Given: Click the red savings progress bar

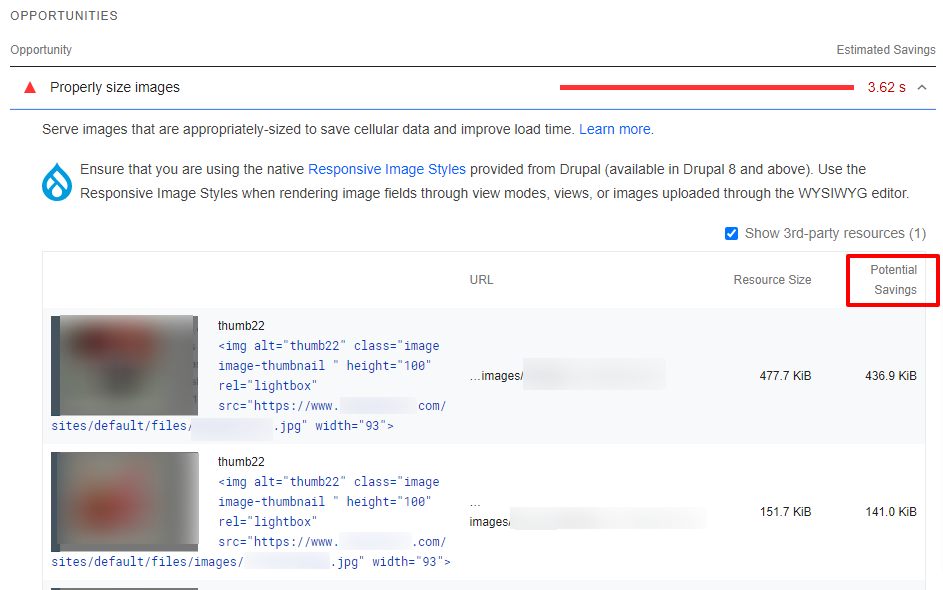Looking at the screenshot, I should pos(705,87).
